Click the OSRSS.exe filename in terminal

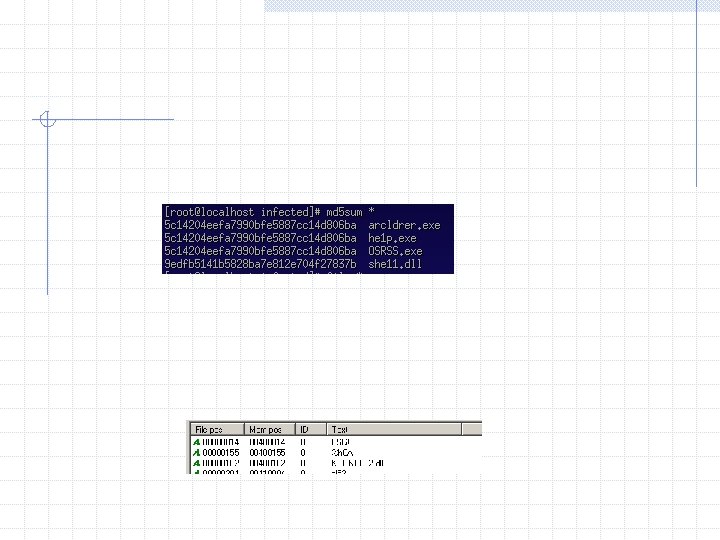coord(395,251)
